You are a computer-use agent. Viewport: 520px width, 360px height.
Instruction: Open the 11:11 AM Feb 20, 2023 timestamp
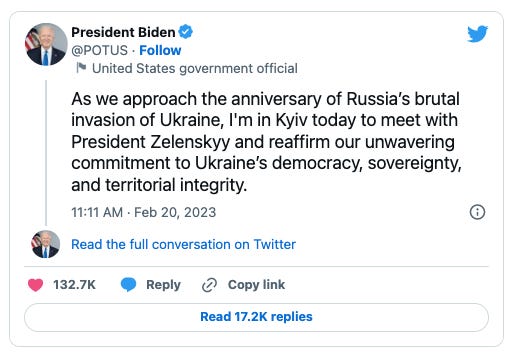[x=144, y=212]
